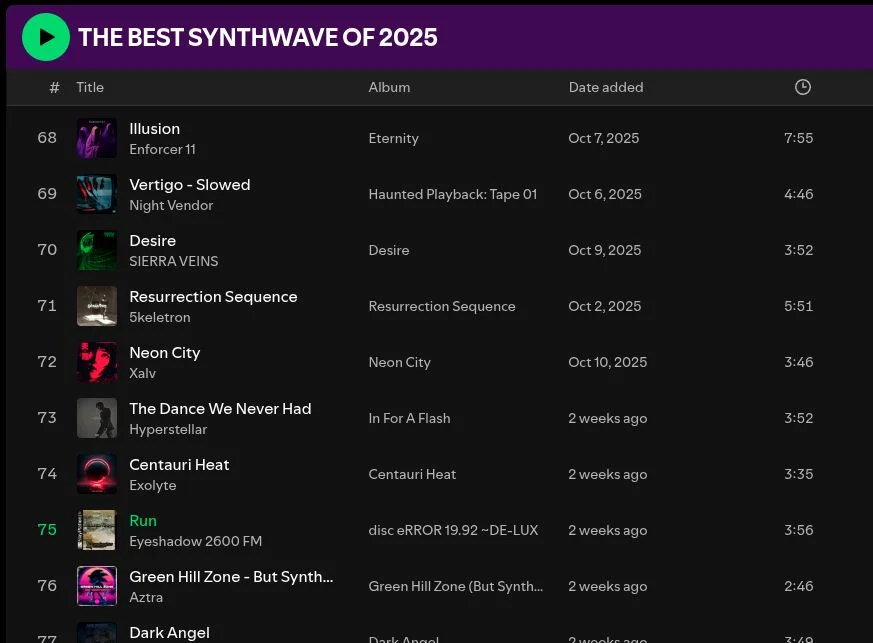Open the SIERRA VEINS artist link
This screenshot has height=643, width=873.
(173, 262)
